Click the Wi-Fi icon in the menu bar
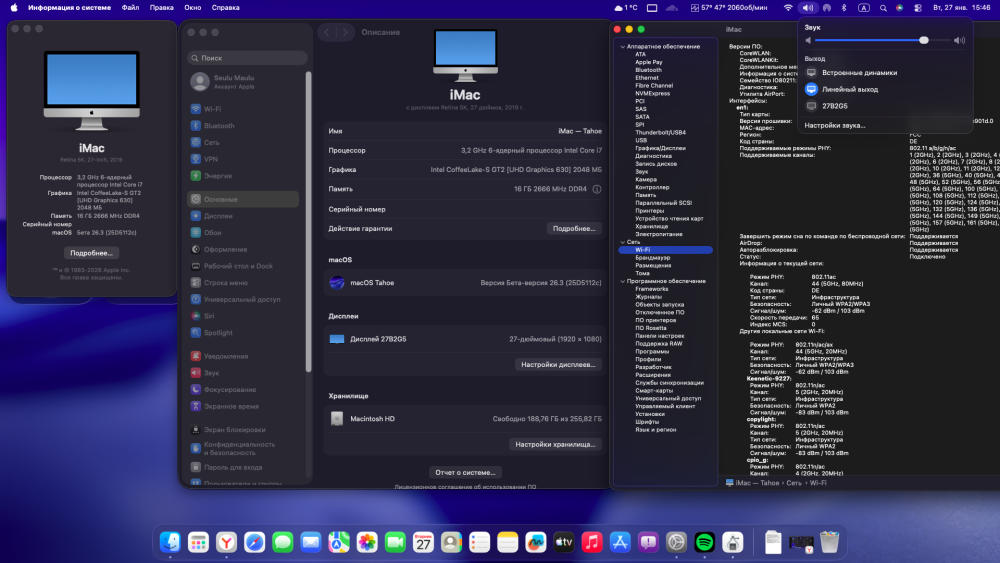The height and width of the screenshot is (563, 1000). coord(788,8)
